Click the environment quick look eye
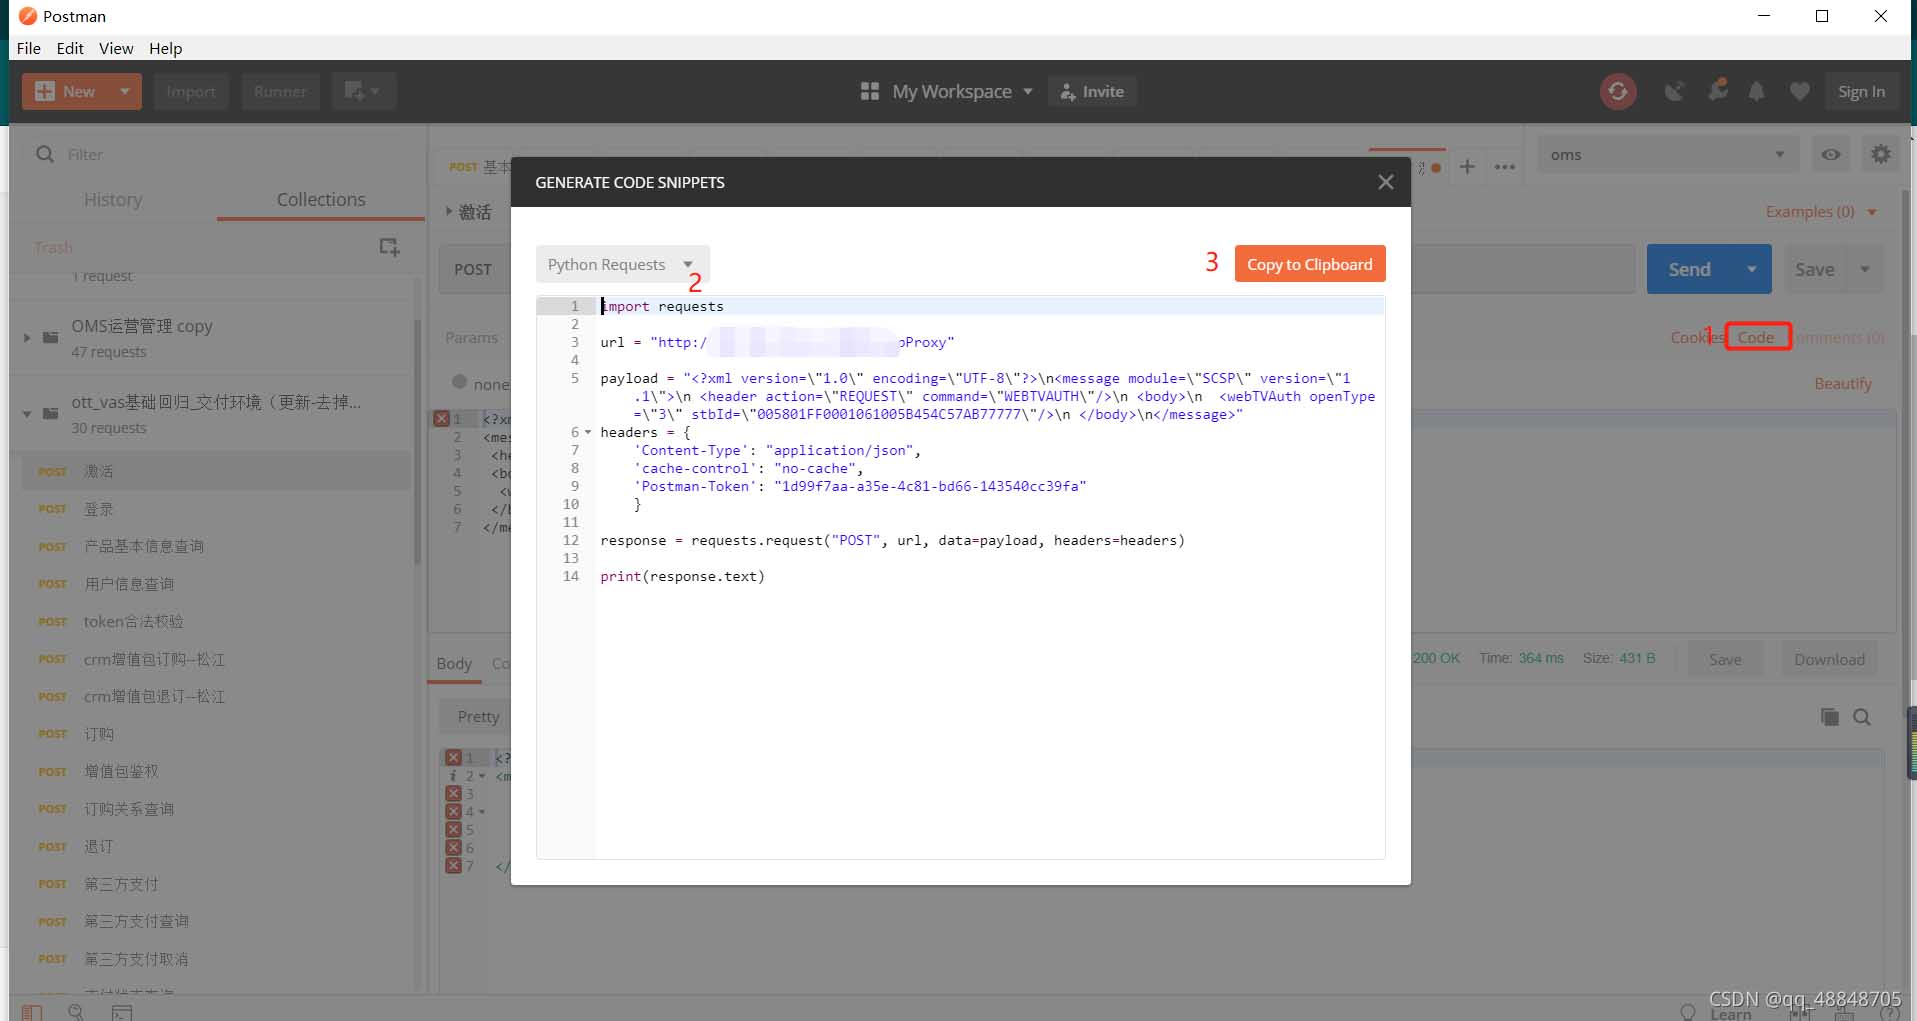Image resolution: width=1917 pixels, height=1021 pixels. click(x=1830, y=154)
